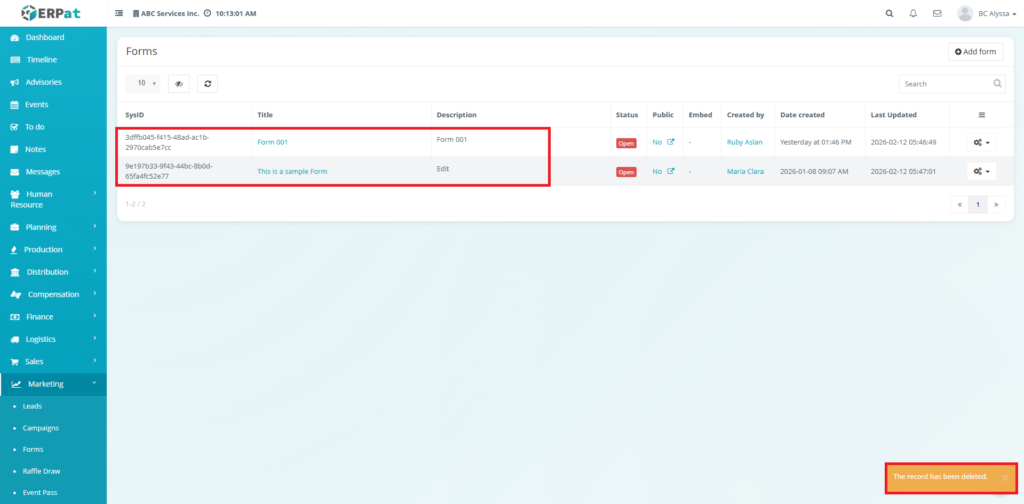This screenshot has width=1024, height=504.
Task: Close the record deleted notification
Action: [1005, 478]
